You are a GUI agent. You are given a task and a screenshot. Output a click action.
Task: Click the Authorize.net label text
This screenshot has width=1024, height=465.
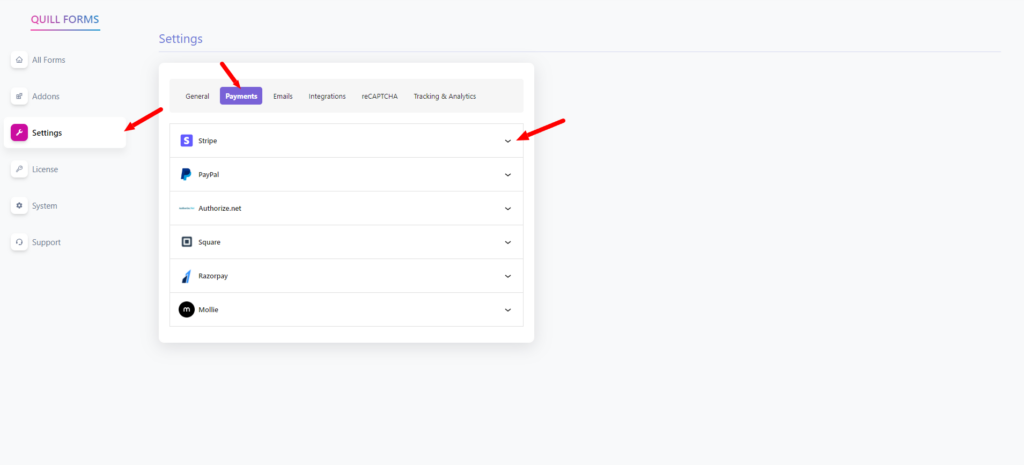click(x=220, y=208)
